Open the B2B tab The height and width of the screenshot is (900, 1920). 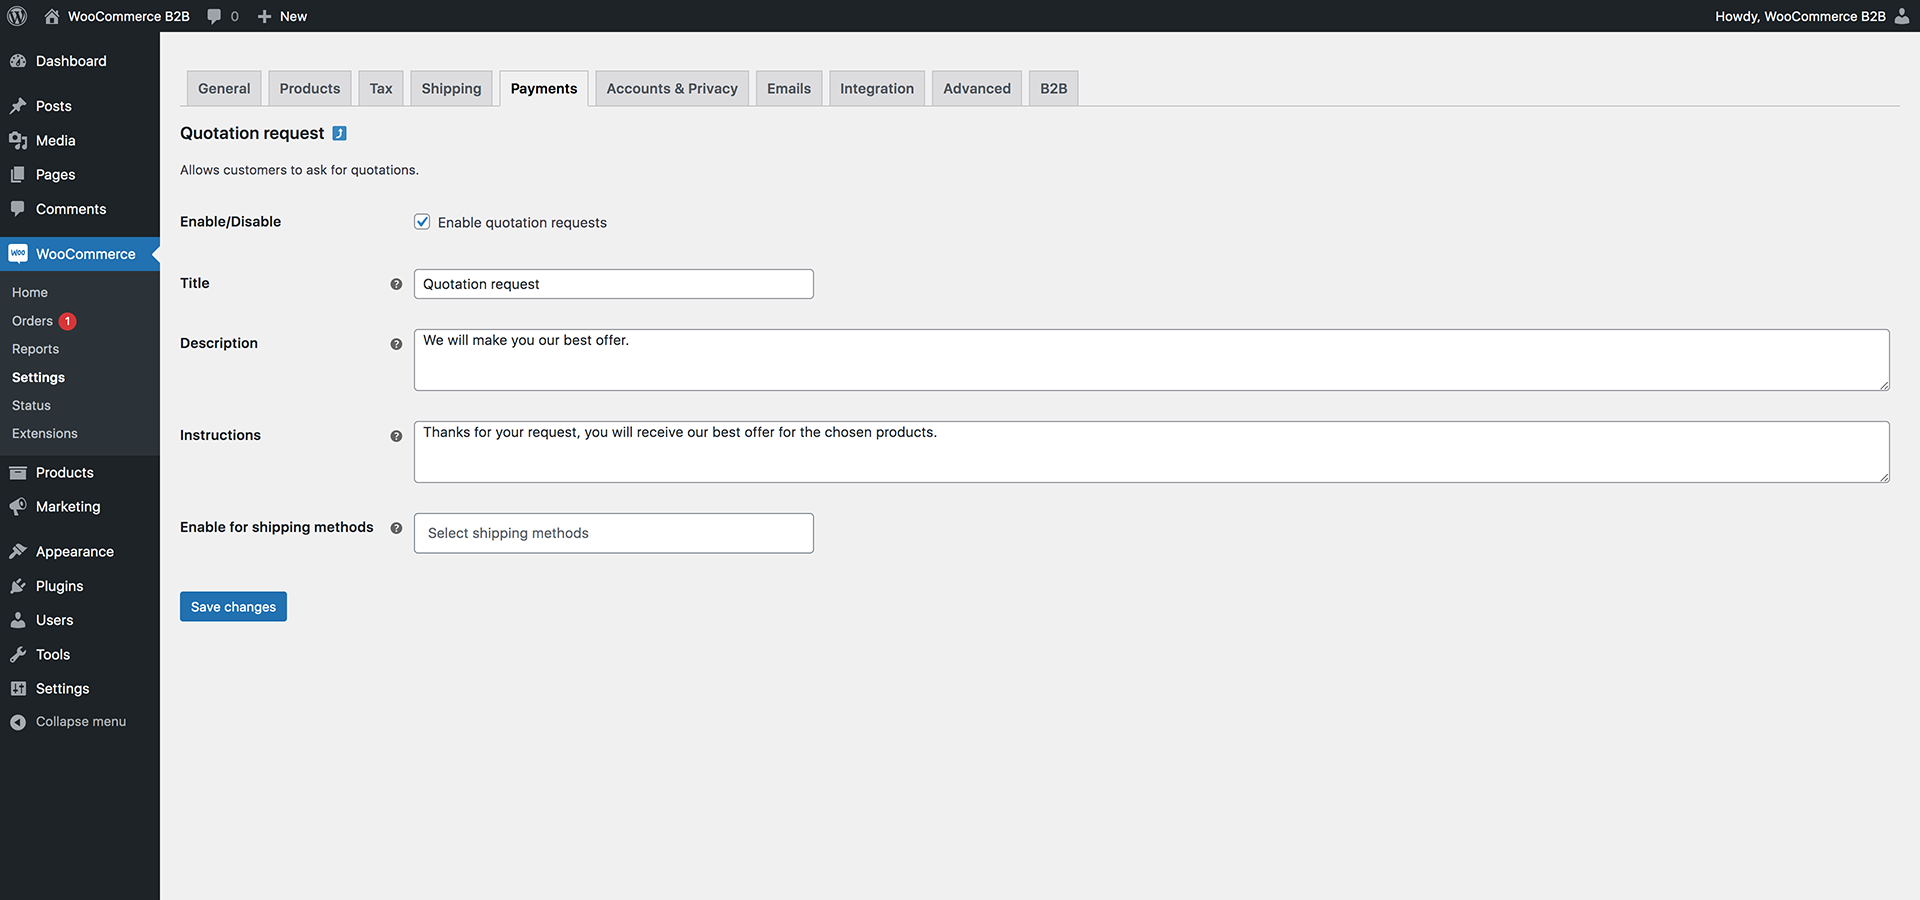click(x=1054, y=88)
